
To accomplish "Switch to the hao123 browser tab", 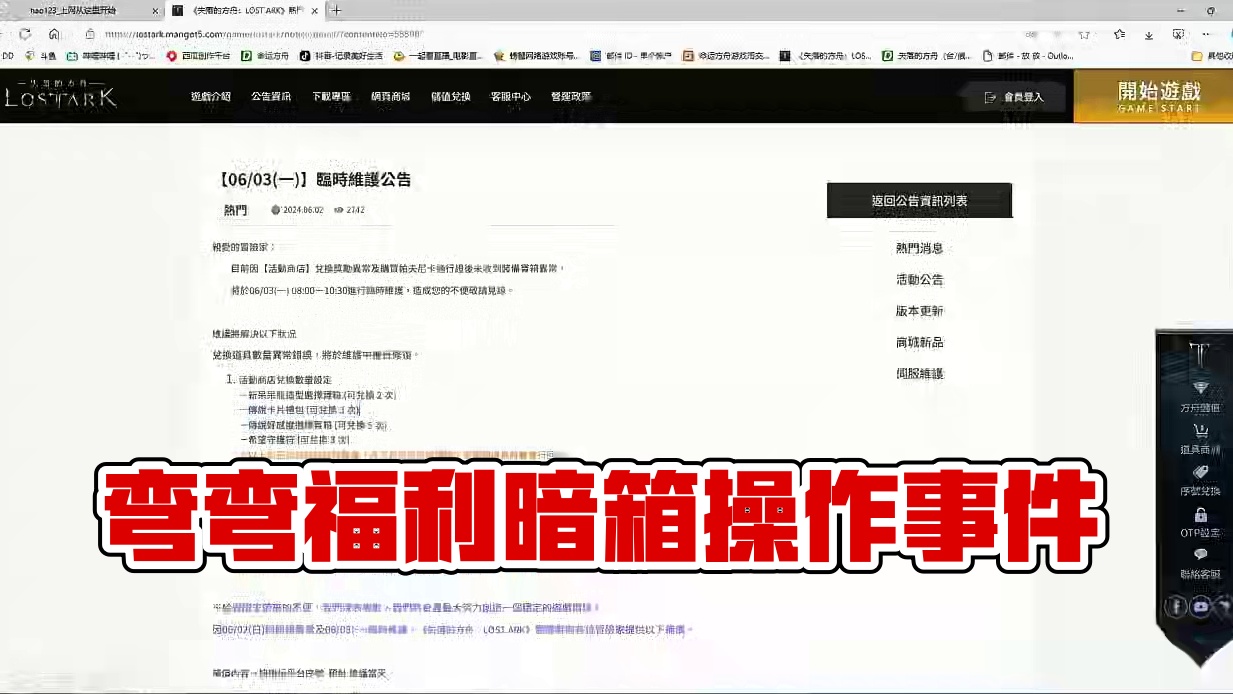I will click(x=75, y=11).
